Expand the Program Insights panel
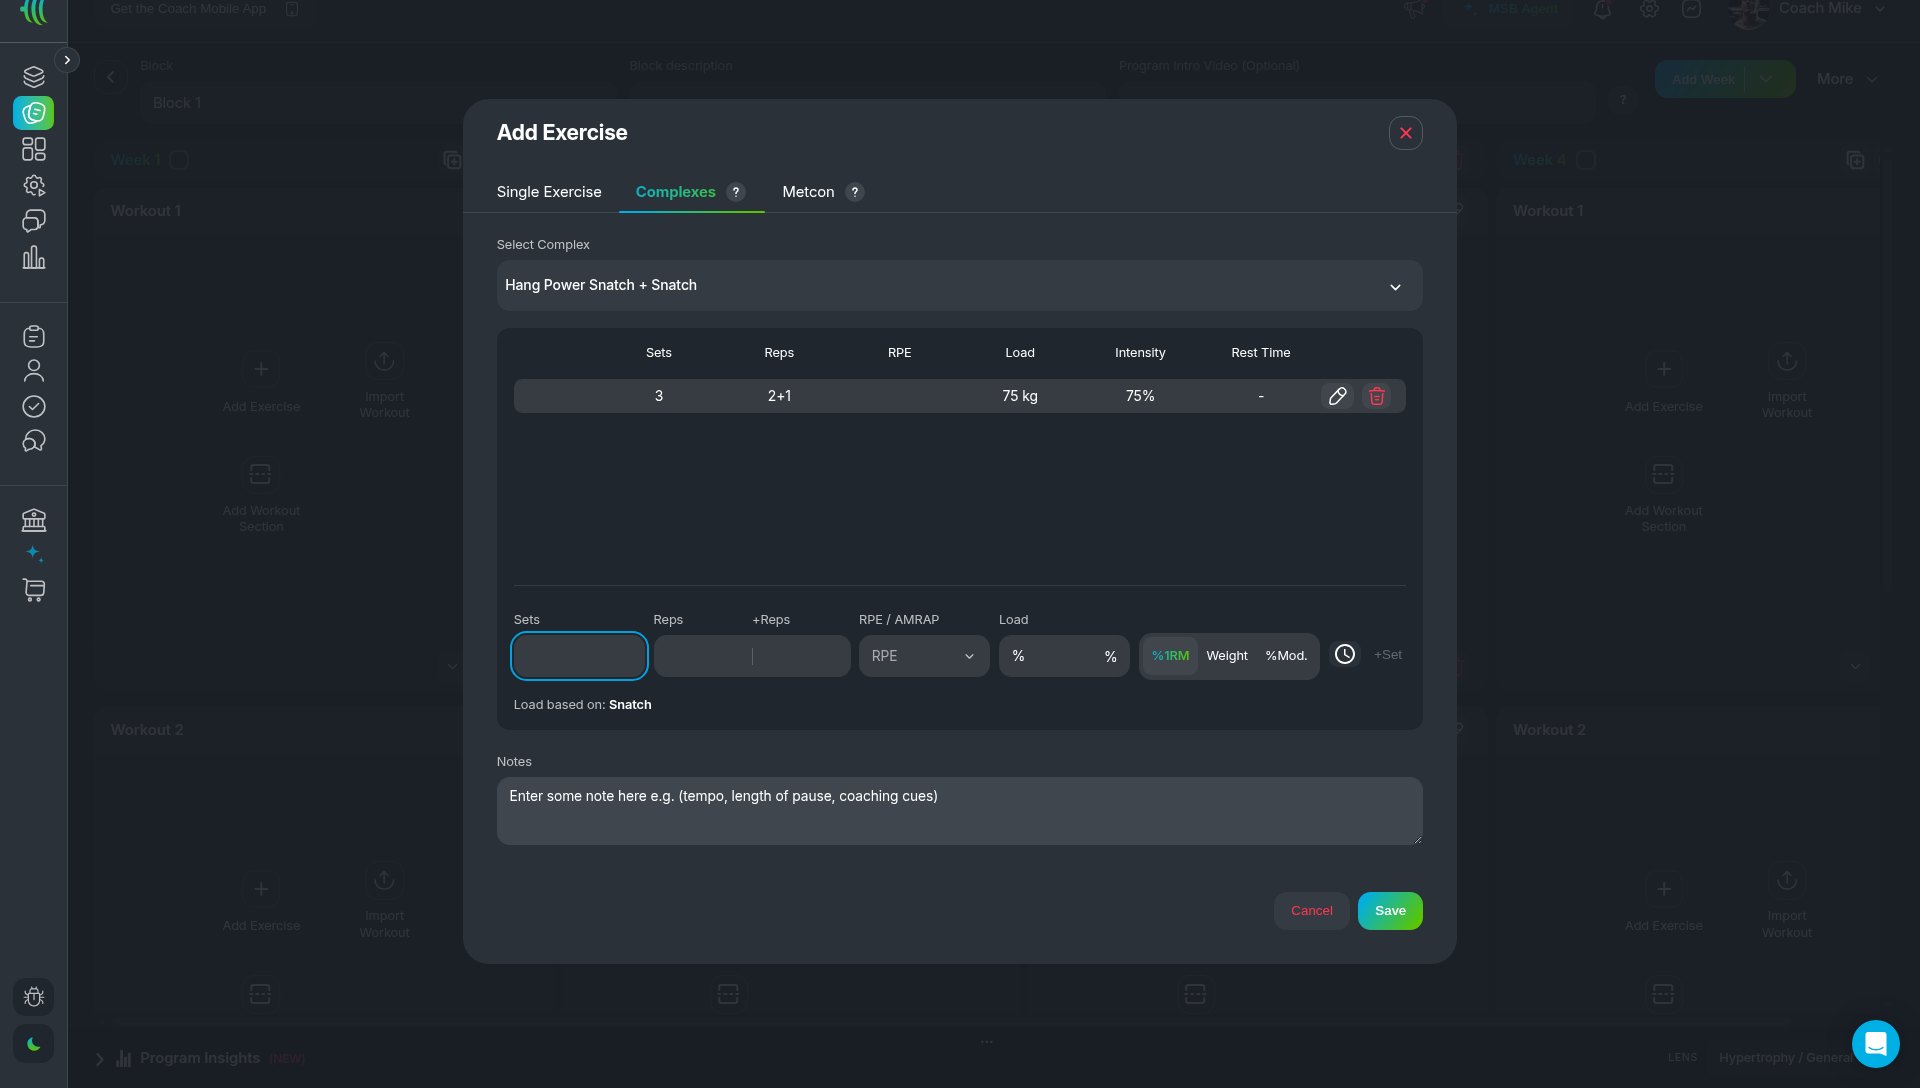 [x=99, y=1059]
